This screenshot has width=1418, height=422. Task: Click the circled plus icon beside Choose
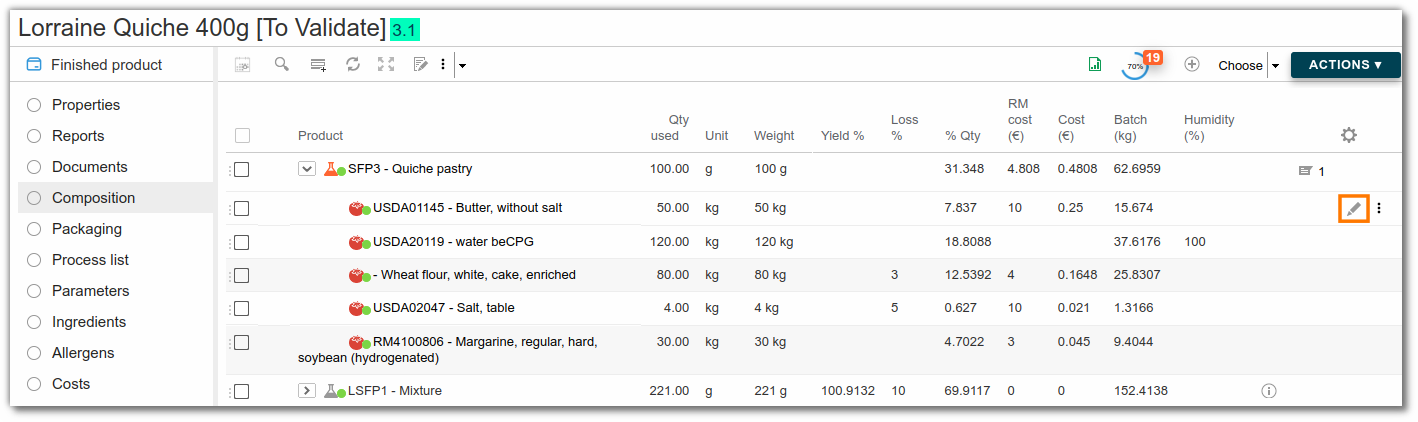(x=1192, y=64)
